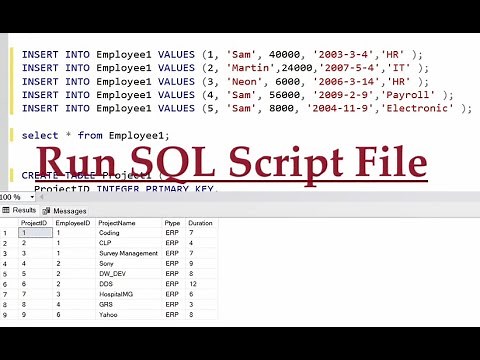Screen dimensions: 480x360
Task: Select the 'Coding' project name cell
Action: coord(128,233)
